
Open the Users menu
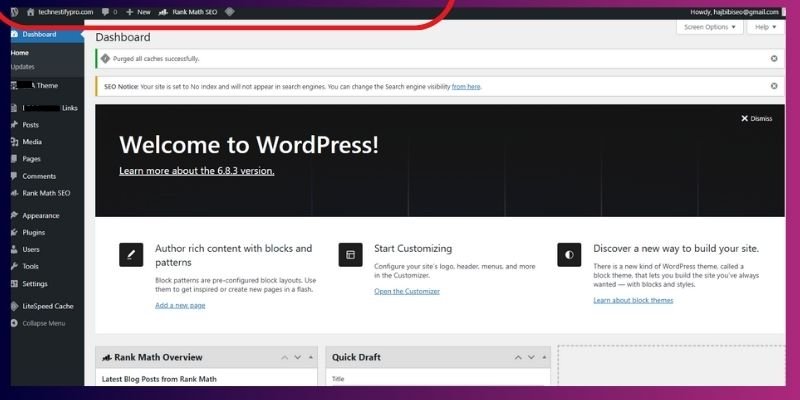point(47,249)
